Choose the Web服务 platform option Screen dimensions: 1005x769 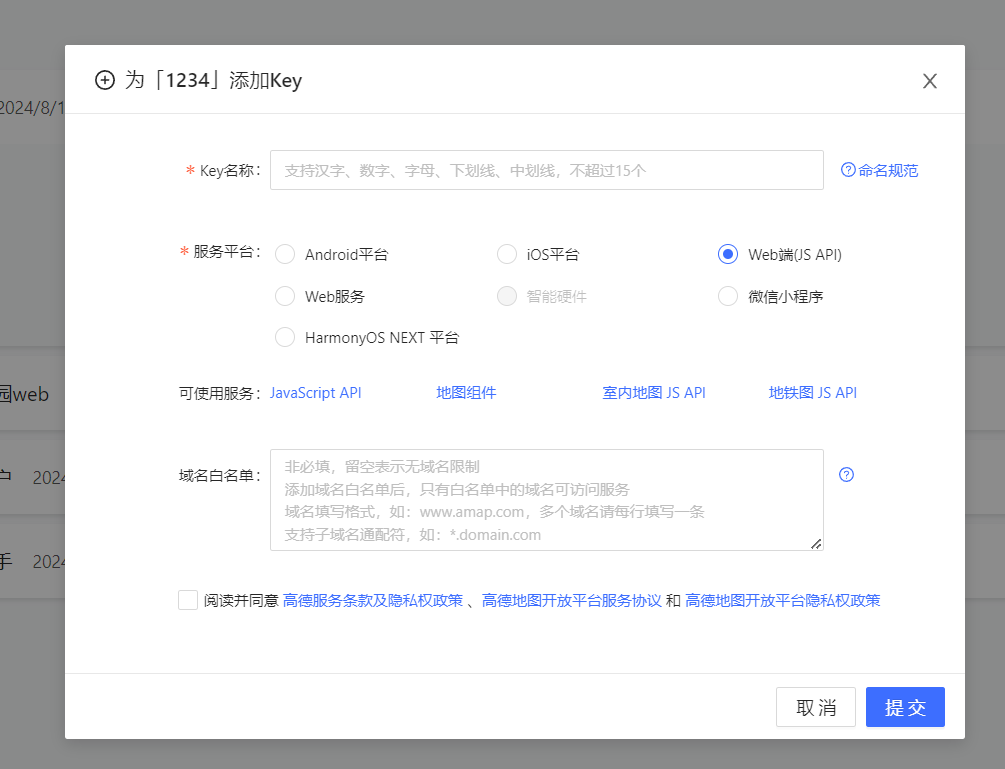(286, 296)
